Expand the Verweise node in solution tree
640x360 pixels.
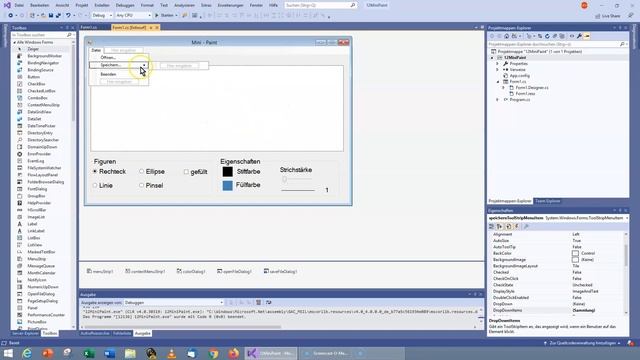tap(497, 70)
